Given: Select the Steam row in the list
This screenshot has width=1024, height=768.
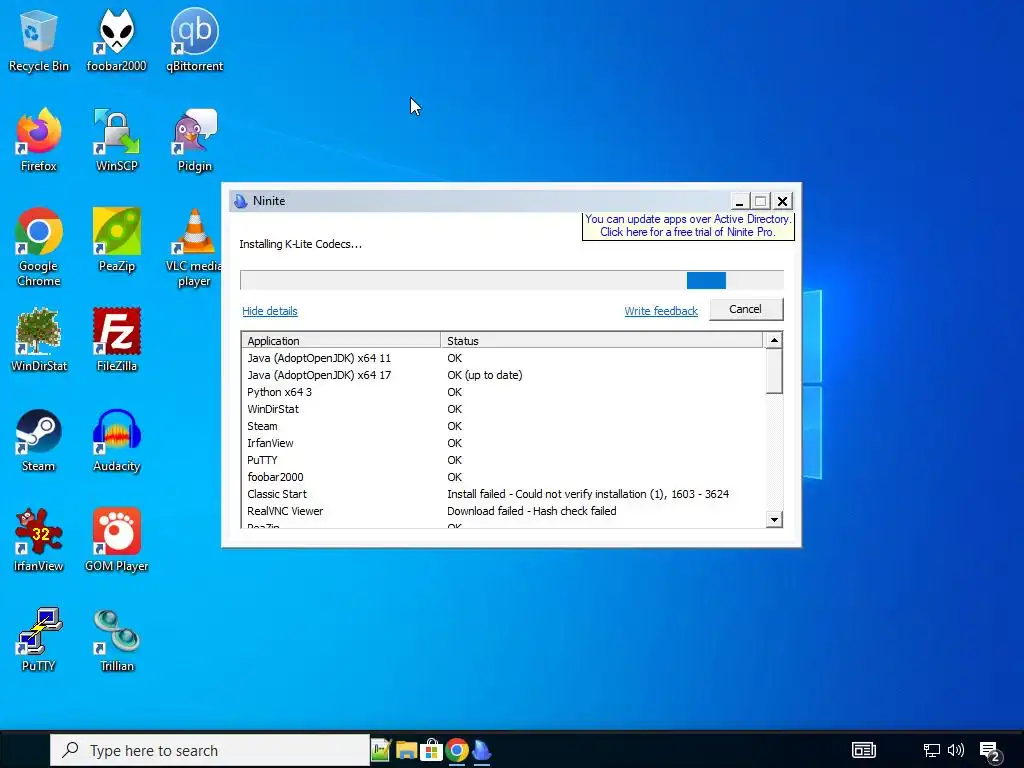Looking at the screenshot, I should [502, 426].
